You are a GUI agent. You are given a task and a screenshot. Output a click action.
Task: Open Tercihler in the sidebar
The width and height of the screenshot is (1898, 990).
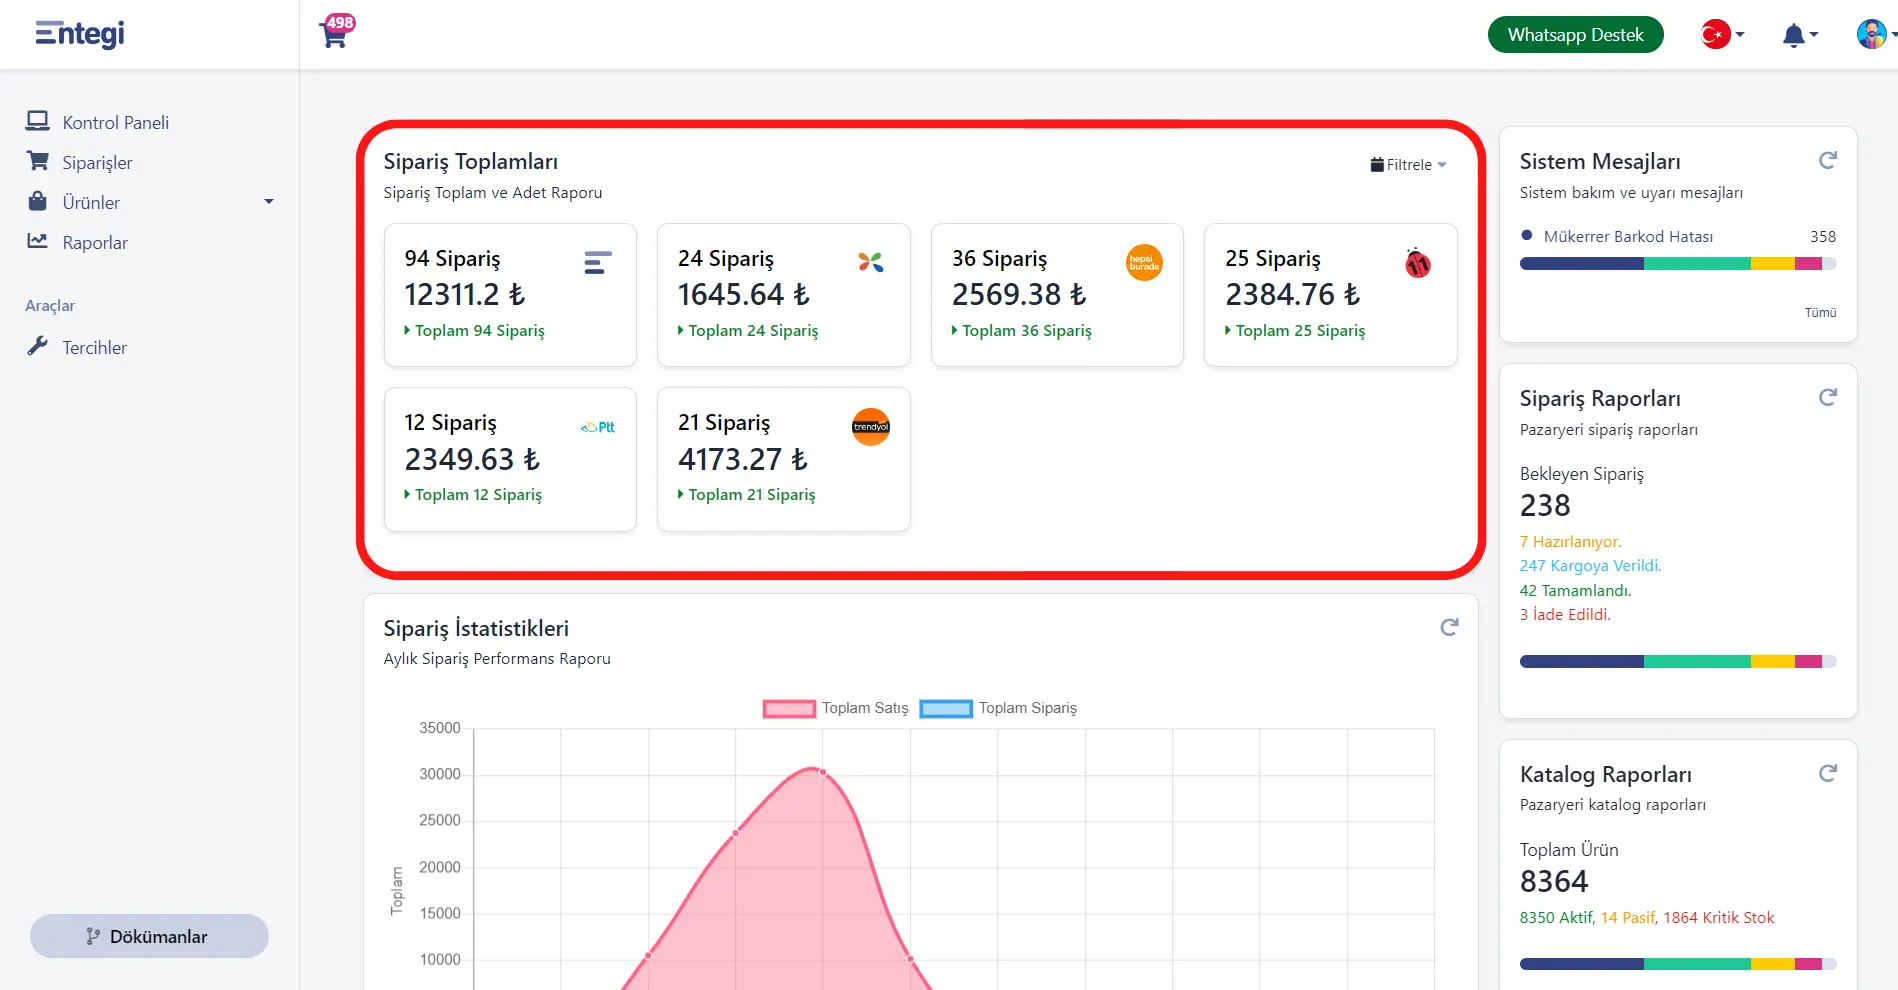click(94, 348)
